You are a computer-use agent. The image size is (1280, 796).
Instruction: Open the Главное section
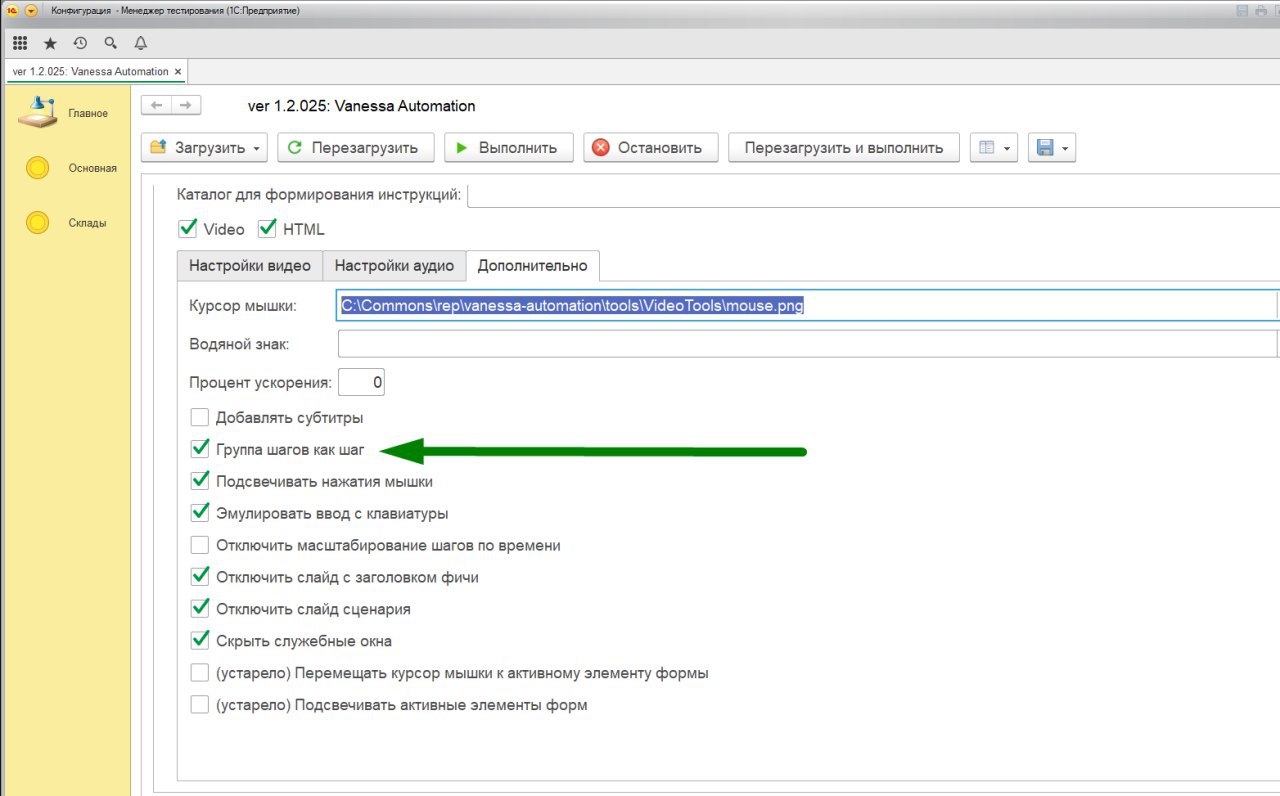coord(65,112)
